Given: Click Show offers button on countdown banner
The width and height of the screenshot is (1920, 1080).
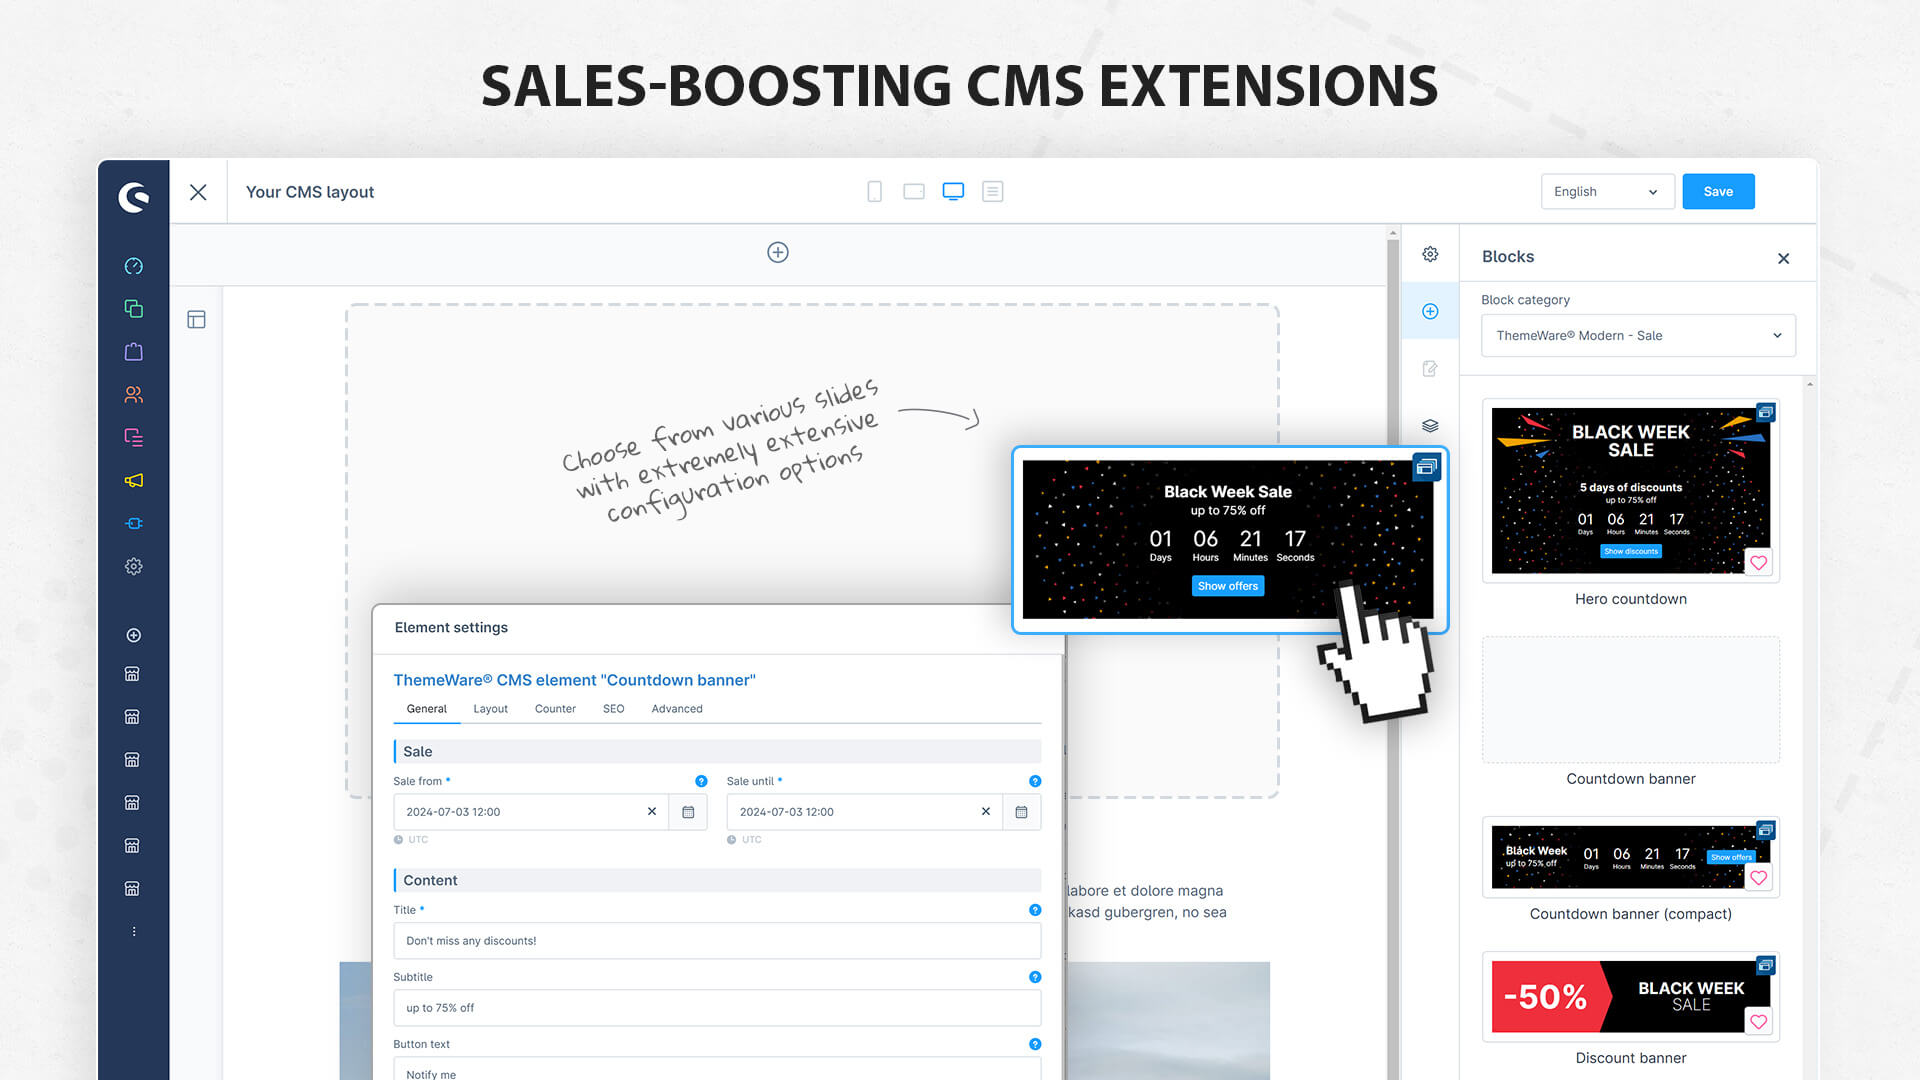Looking at the screenshot, I should (x=1224, y=585).
